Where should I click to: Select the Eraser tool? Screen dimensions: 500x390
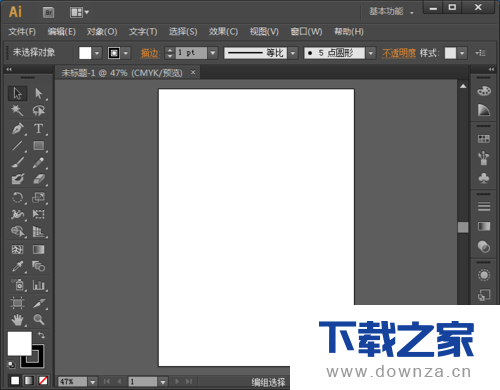39,179
